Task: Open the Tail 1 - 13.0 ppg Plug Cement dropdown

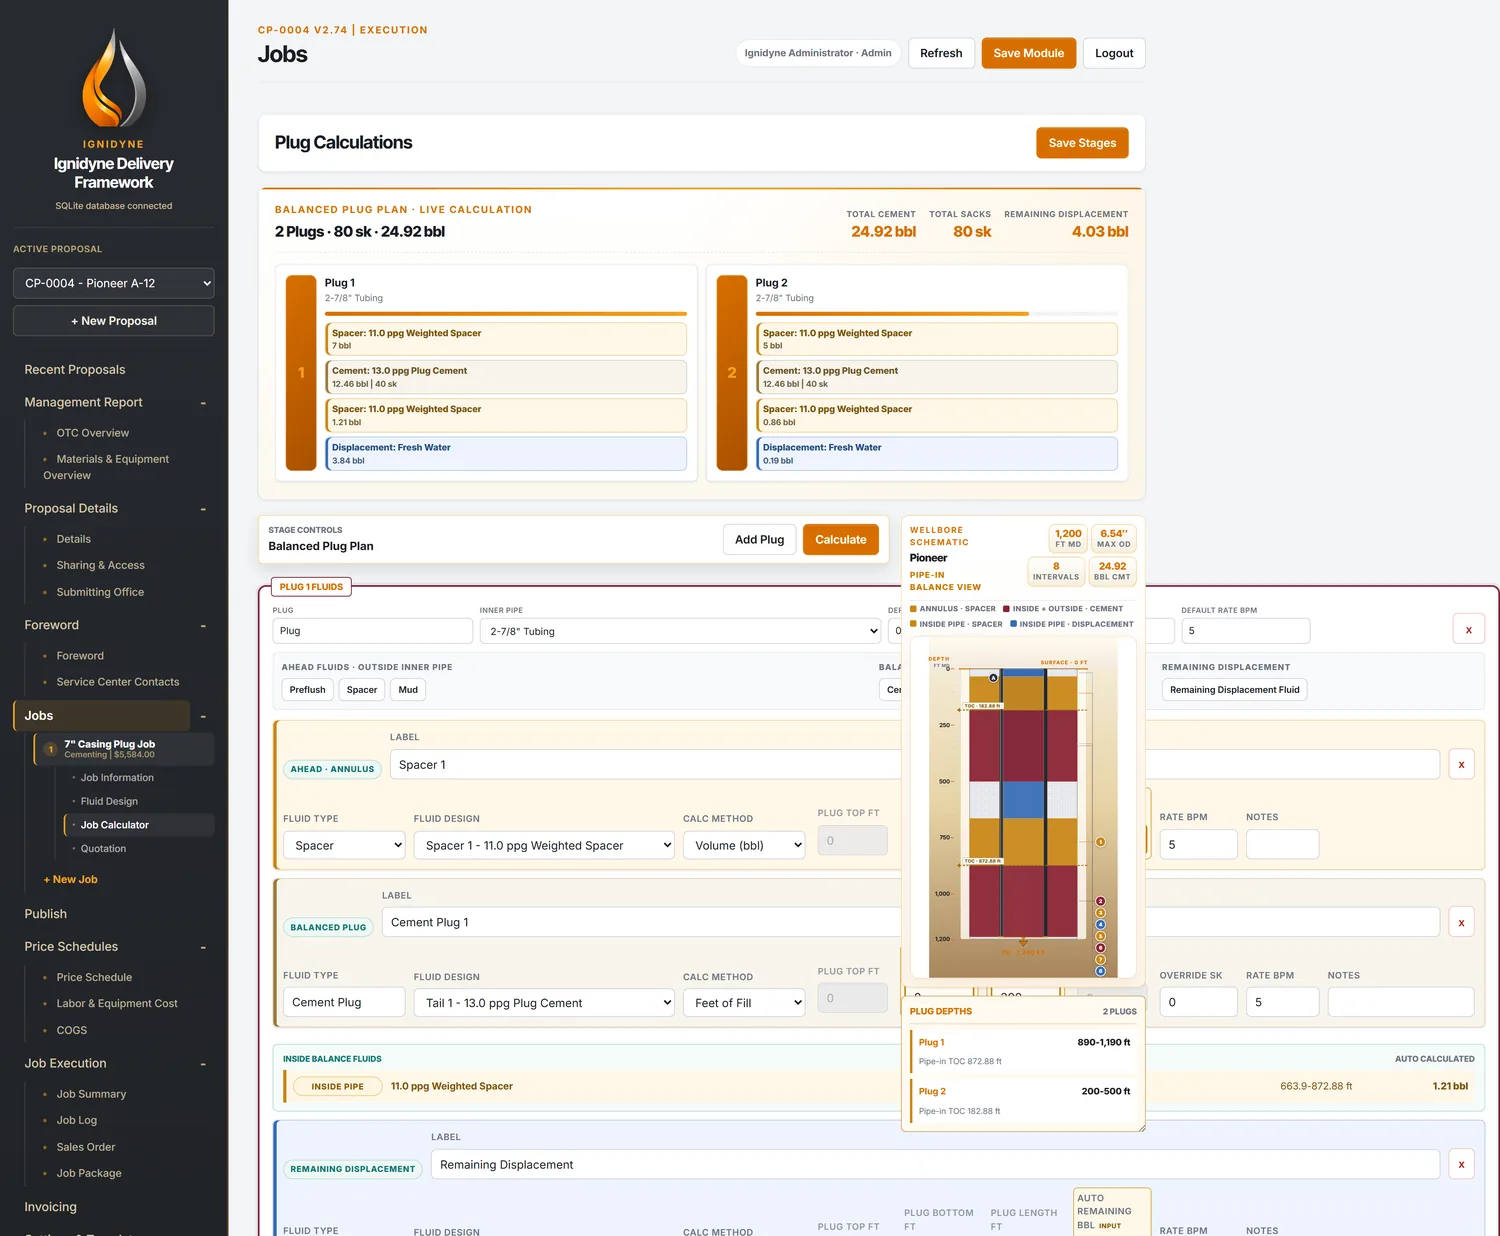Action: point(544,1002)
